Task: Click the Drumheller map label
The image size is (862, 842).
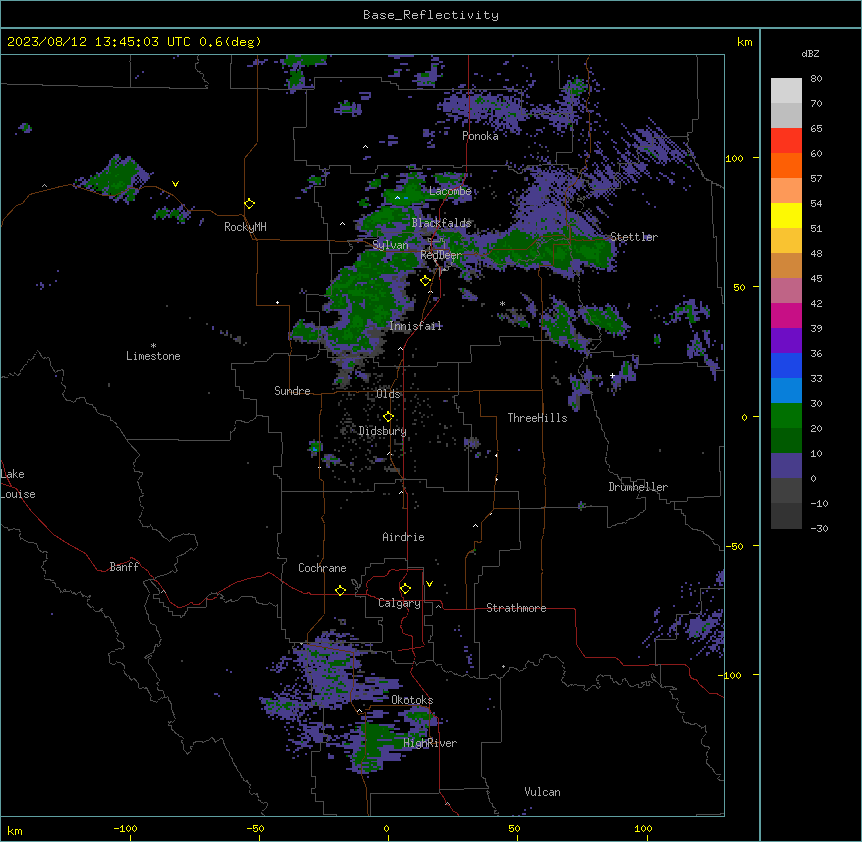Action: [638, 487]
